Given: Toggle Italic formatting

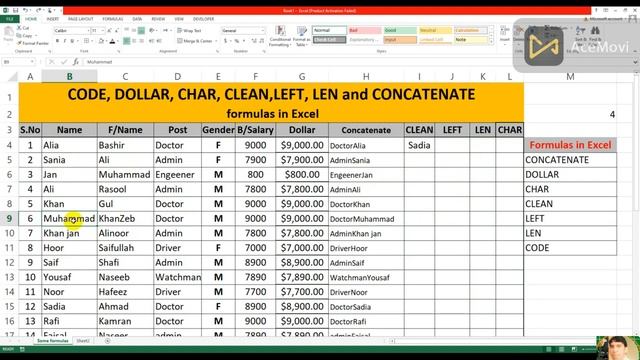Looking at the screenshot, I should coord(65,41).
